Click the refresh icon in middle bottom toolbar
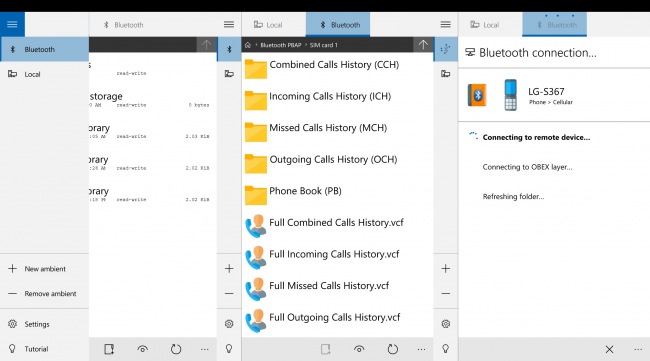This screenshot has width=650, height=361. tap(392, 349)
